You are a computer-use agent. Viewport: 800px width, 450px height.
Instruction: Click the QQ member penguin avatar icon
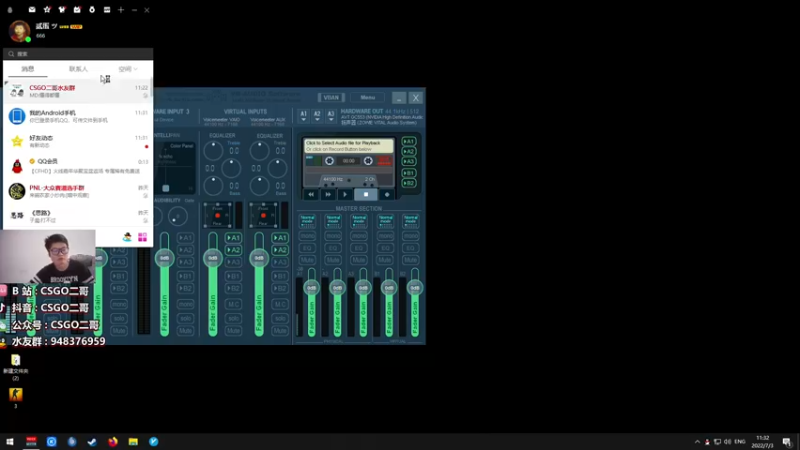17,166
